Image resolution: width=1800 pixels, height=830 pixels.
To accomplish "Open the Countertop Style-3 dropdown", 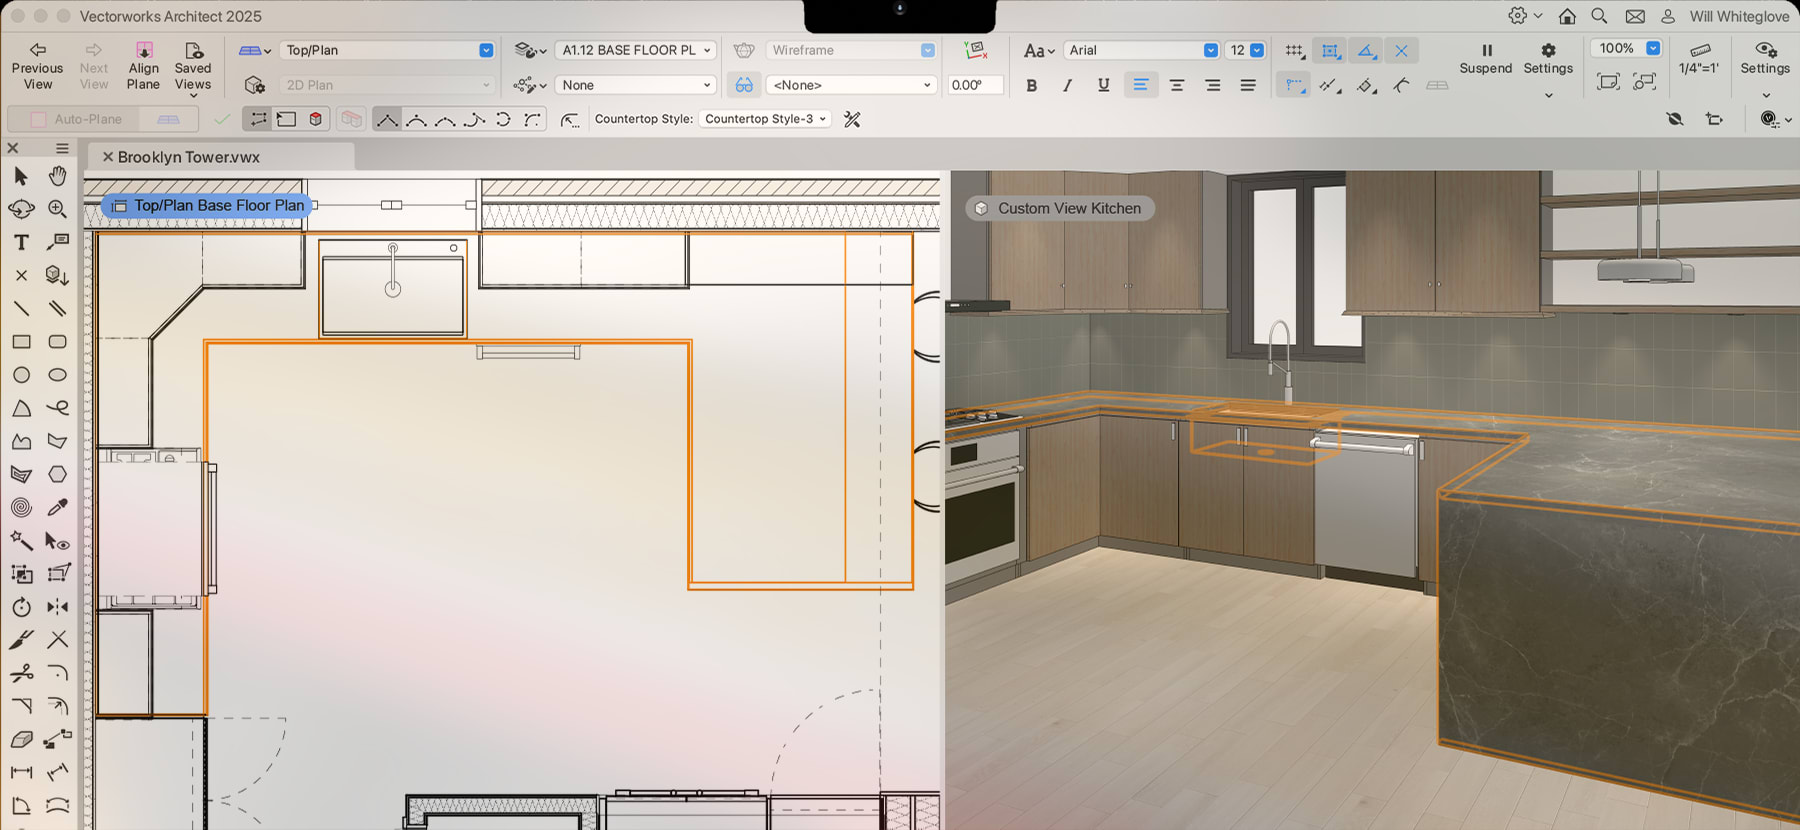I will 765,119.
